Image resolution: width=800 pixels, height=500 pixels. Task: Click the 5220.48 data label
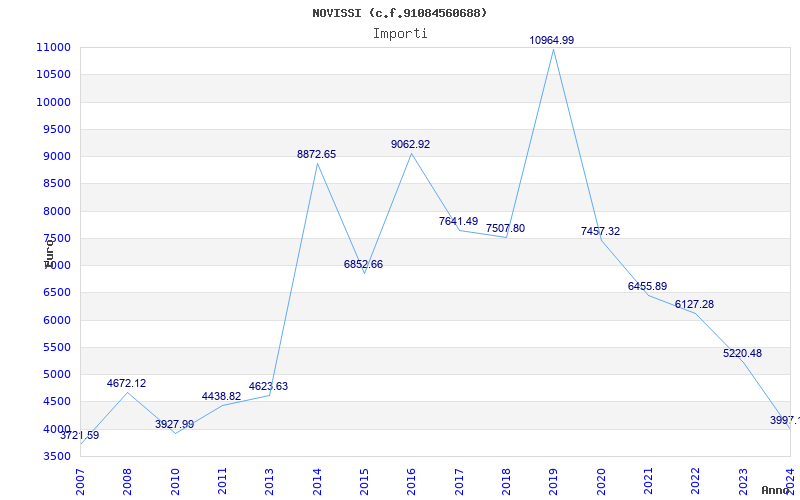742,354
